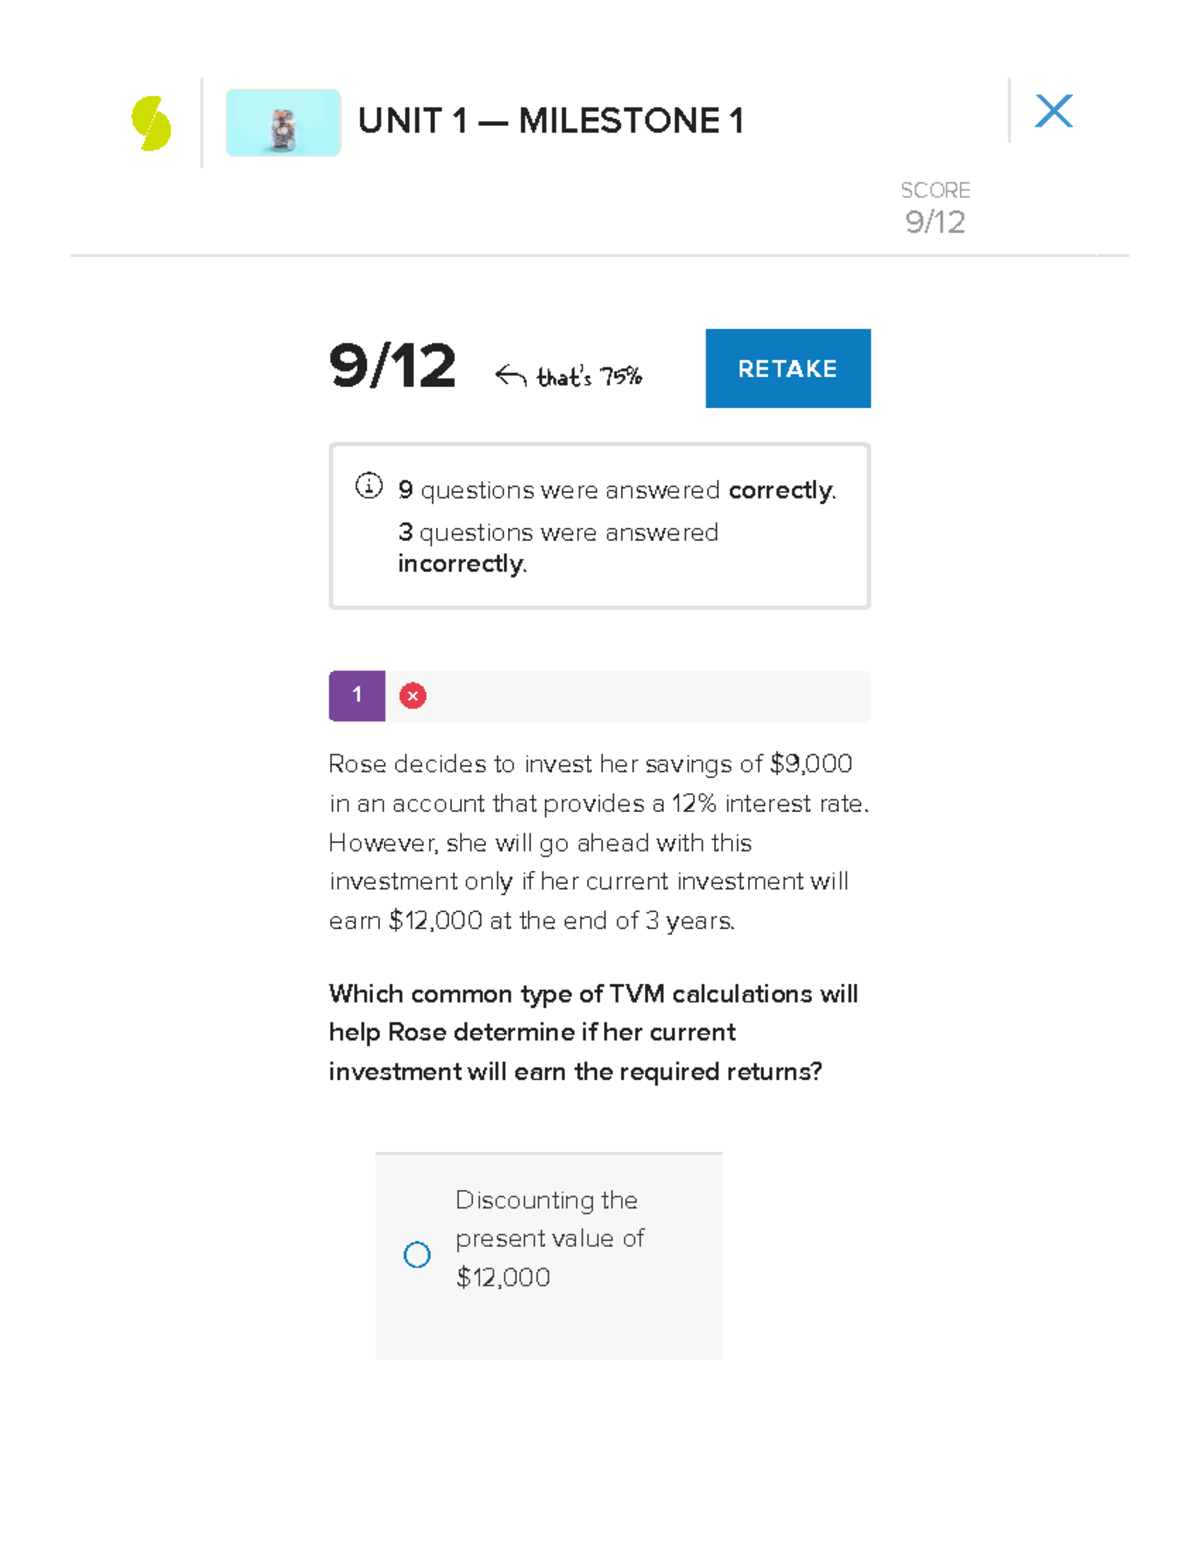The width and height of the screenshot is (1200, 1553).
Task: Click the handwritten 'that's 75%' note
Action: coord(589,376)
